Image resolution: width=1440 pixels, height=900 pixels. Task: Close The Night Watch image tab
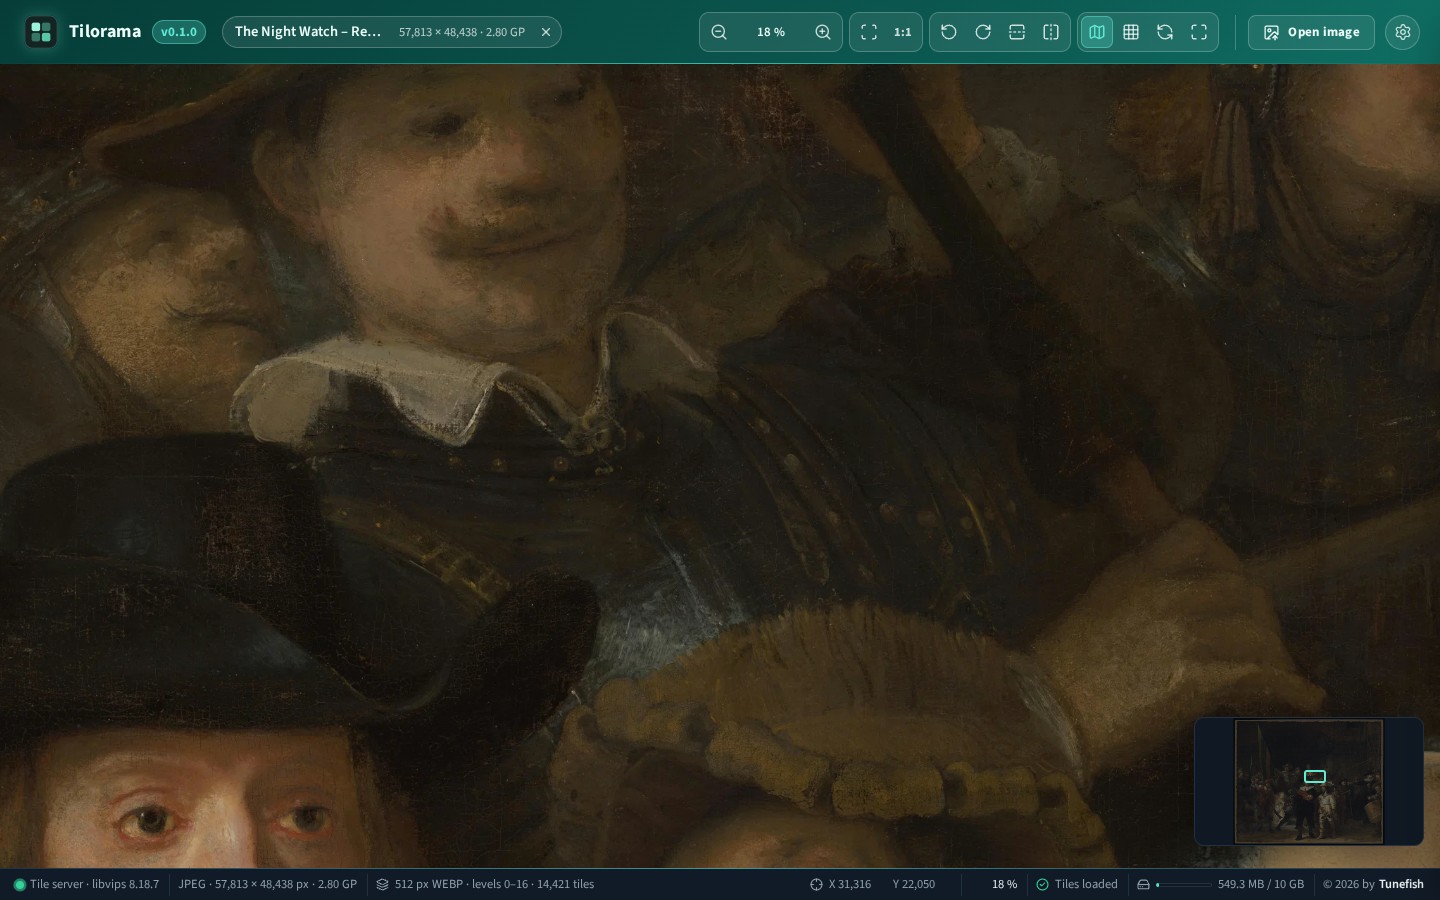coord(546,32)
